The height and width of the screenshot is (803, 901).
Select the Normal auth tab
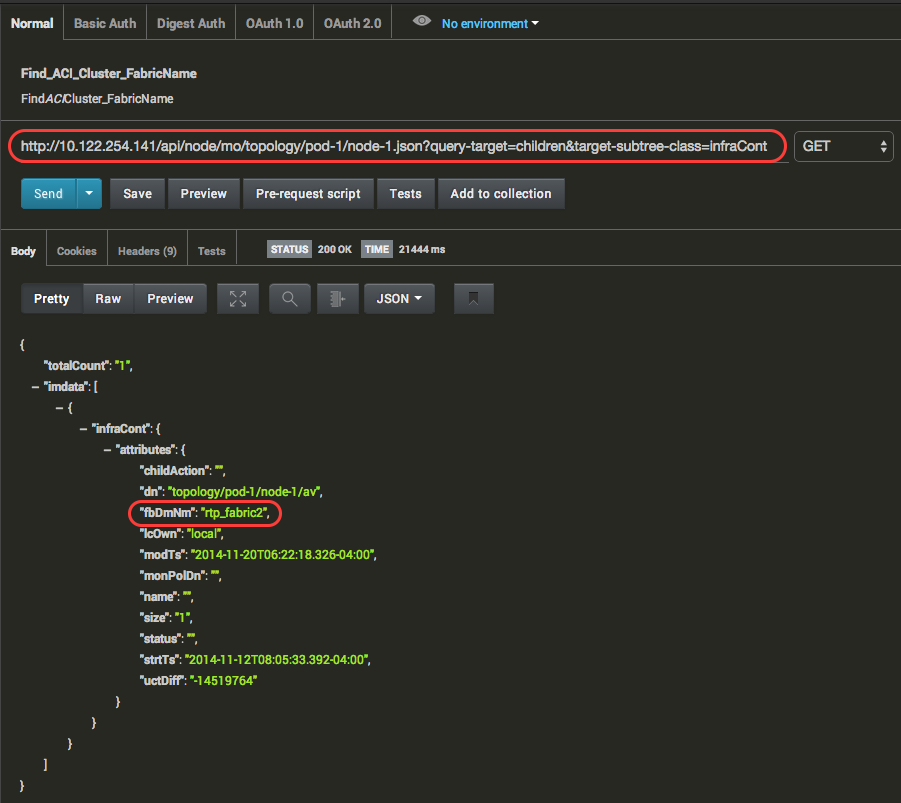32,24
